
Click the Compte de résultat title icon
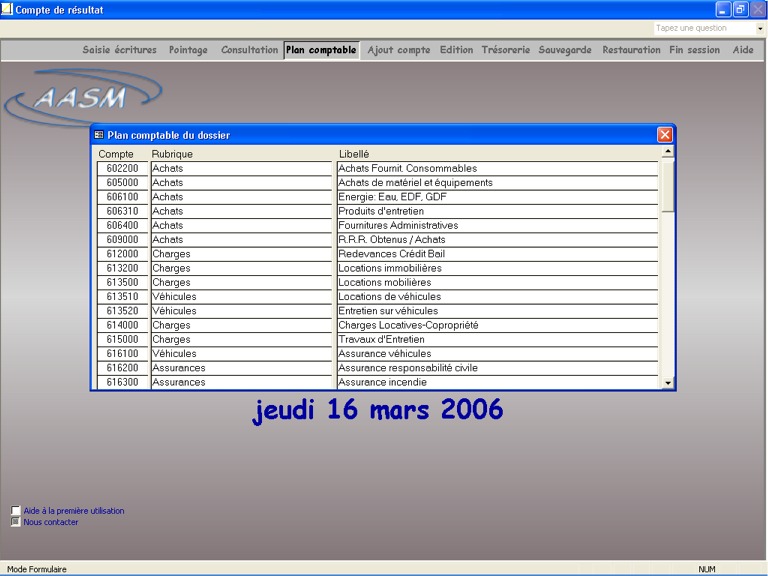pos(7,9)
